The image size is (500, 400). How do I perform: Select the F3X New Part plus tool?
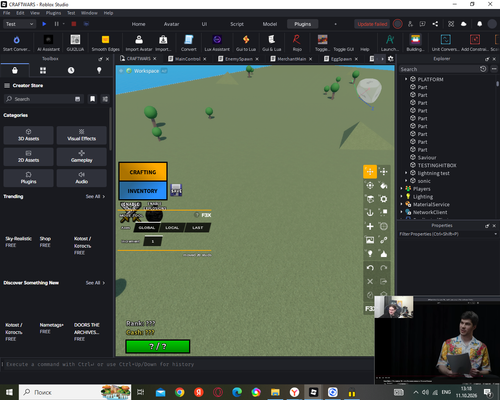click(x=370, y=226)
